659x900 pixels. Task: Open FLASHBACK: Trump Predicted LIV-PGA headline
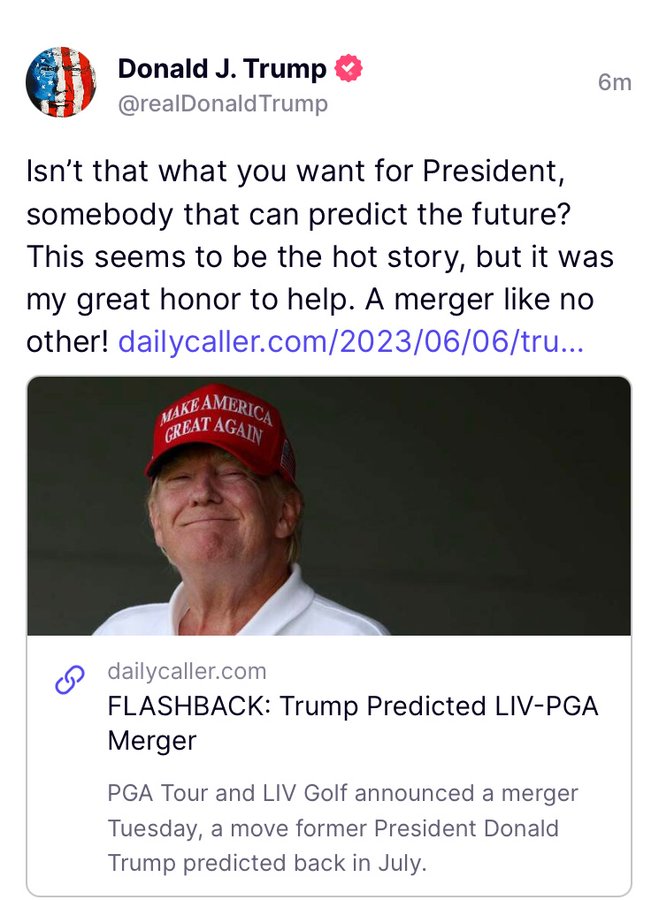tap(353, 706)
